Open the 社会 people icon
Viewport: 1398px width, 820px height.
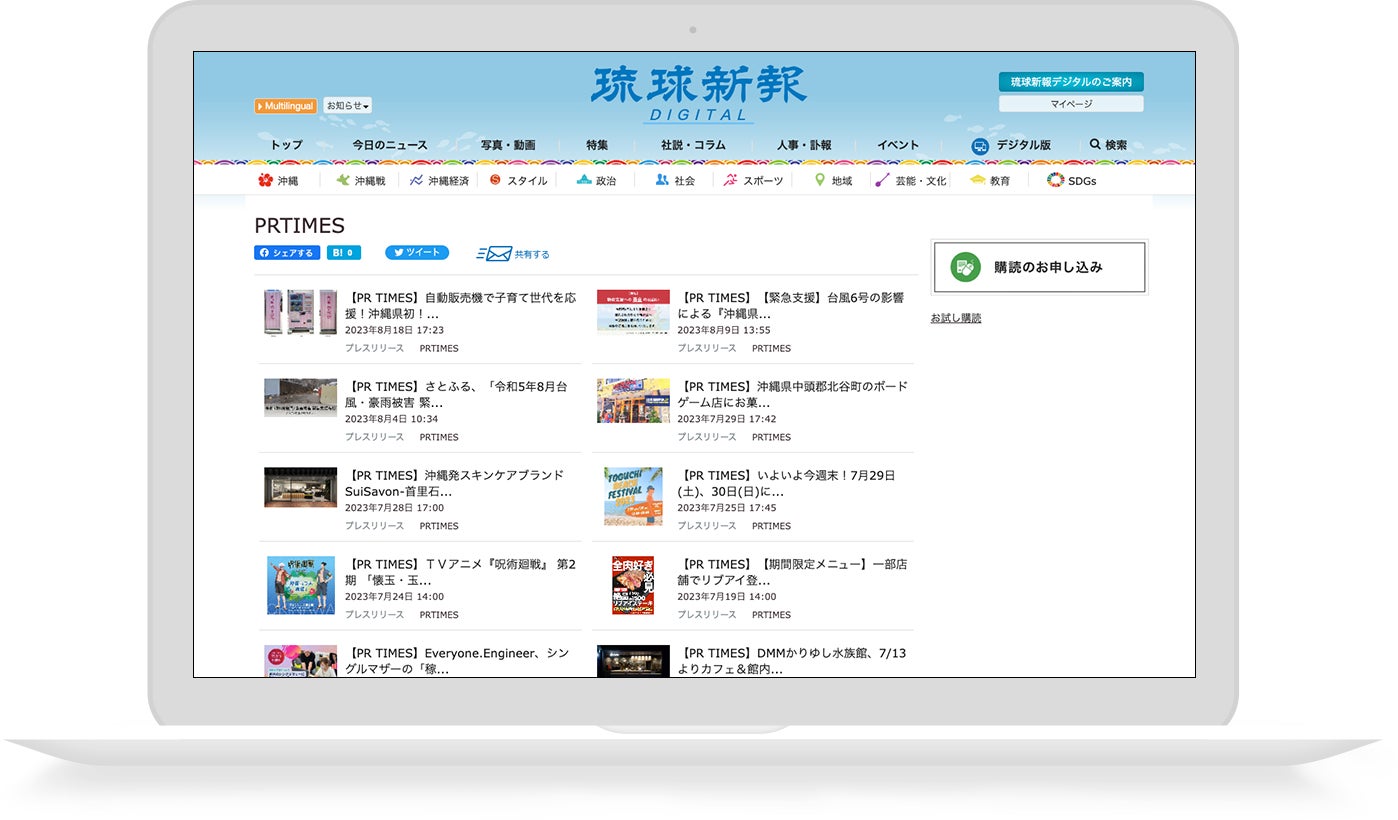point(662,181)
